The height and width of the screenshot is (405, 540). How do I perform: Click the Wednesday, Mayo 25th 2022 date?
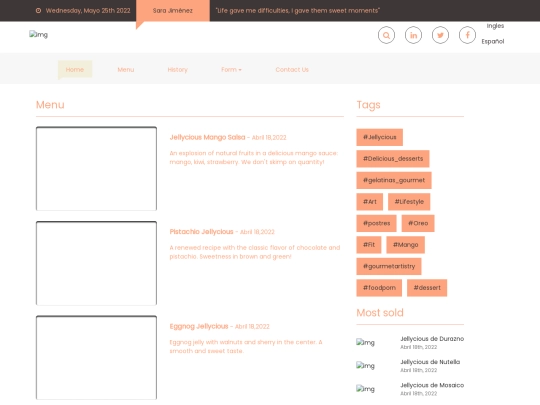click(88, 11)
